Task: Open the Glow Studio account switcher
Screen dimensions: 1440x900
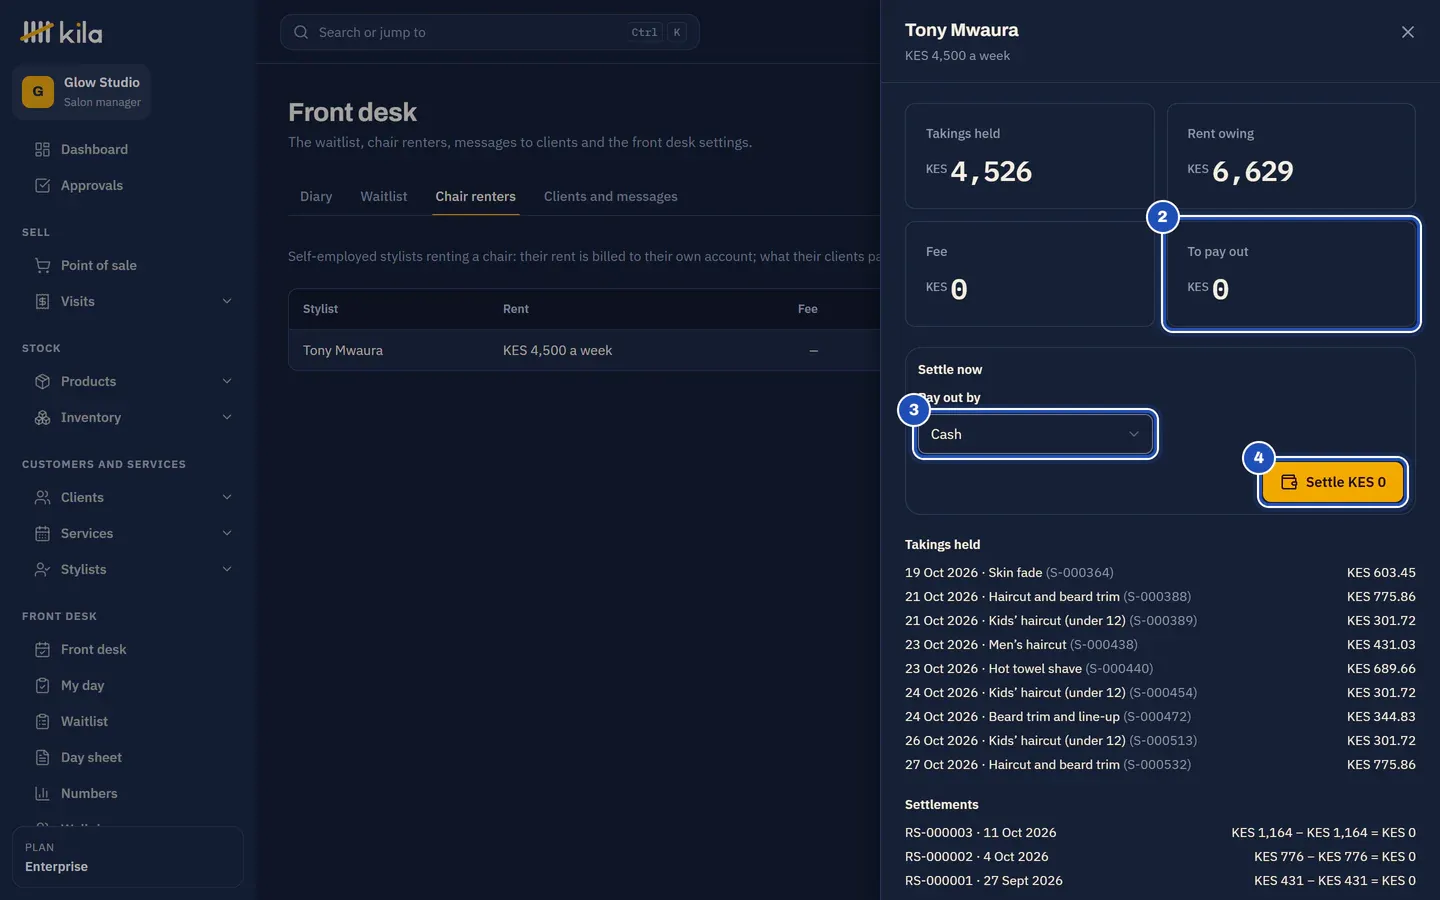Action: click(82, 92)
